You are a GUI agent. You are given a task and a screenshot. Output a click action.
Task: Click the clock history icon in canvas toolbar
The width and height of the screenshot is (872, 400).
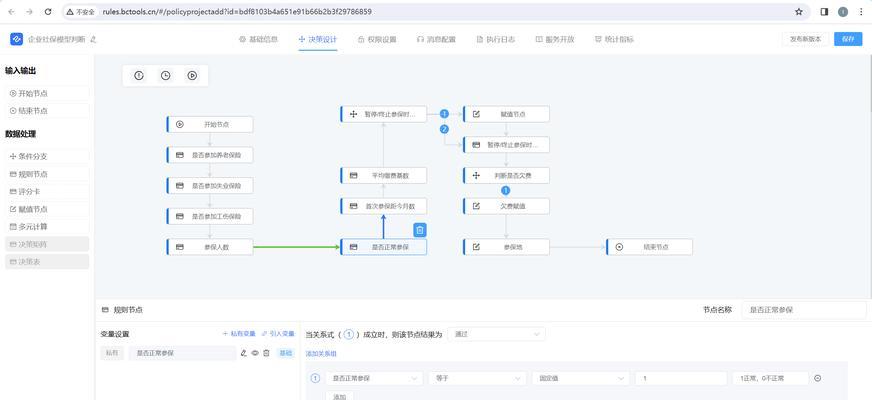[x=166, y=76]
